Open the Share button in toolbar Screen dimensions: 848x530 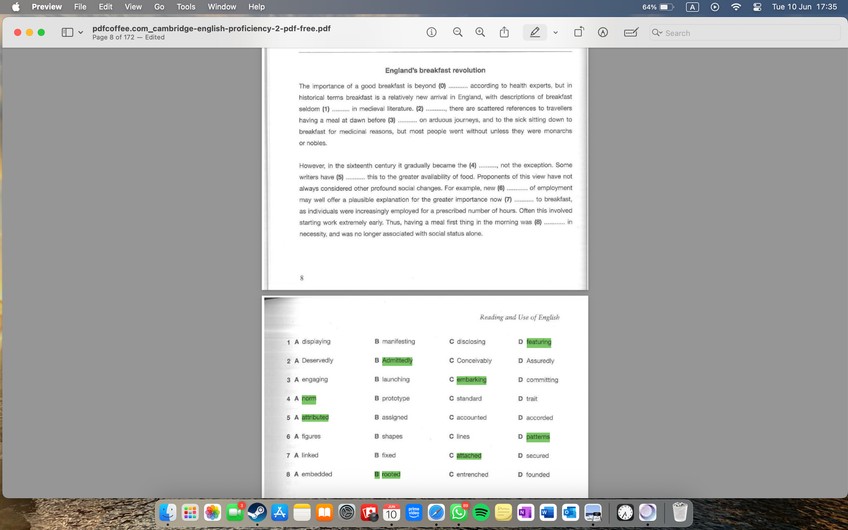point(505,32)
